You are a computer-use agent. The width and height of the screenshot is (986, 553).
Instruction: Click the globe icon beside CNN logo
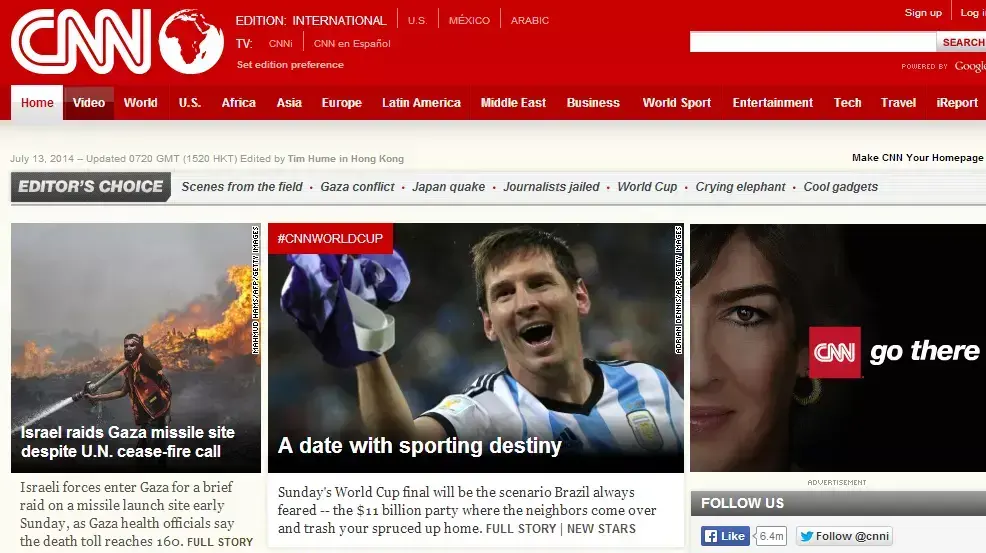(x=191, y=42)
